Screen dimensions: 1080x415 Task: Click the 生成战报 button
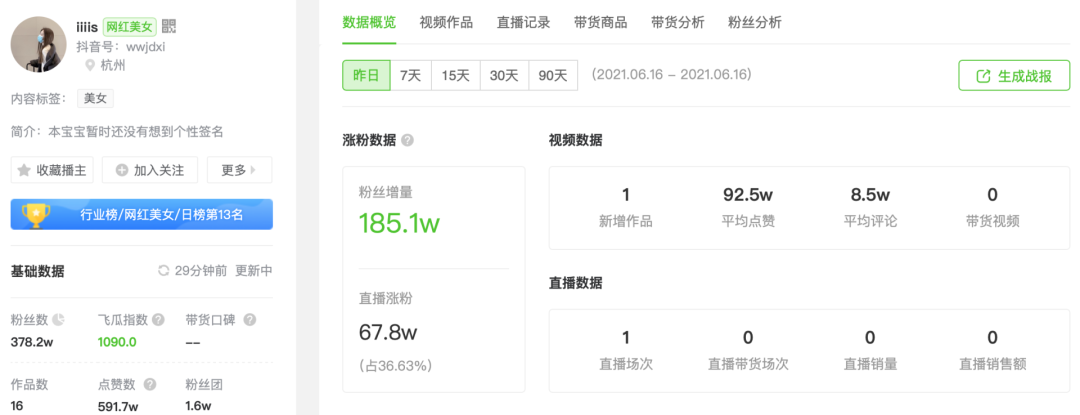click(1015, 76)
